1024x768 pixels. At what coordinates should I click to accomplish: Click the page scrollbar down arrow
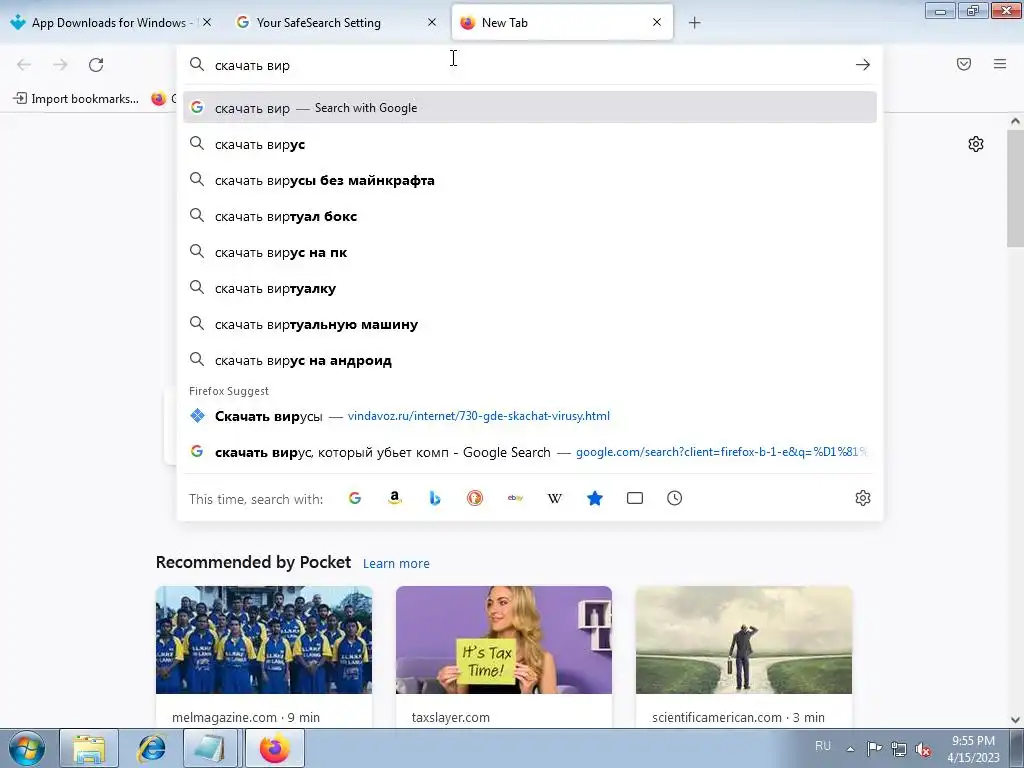(x=1015, y=720)
